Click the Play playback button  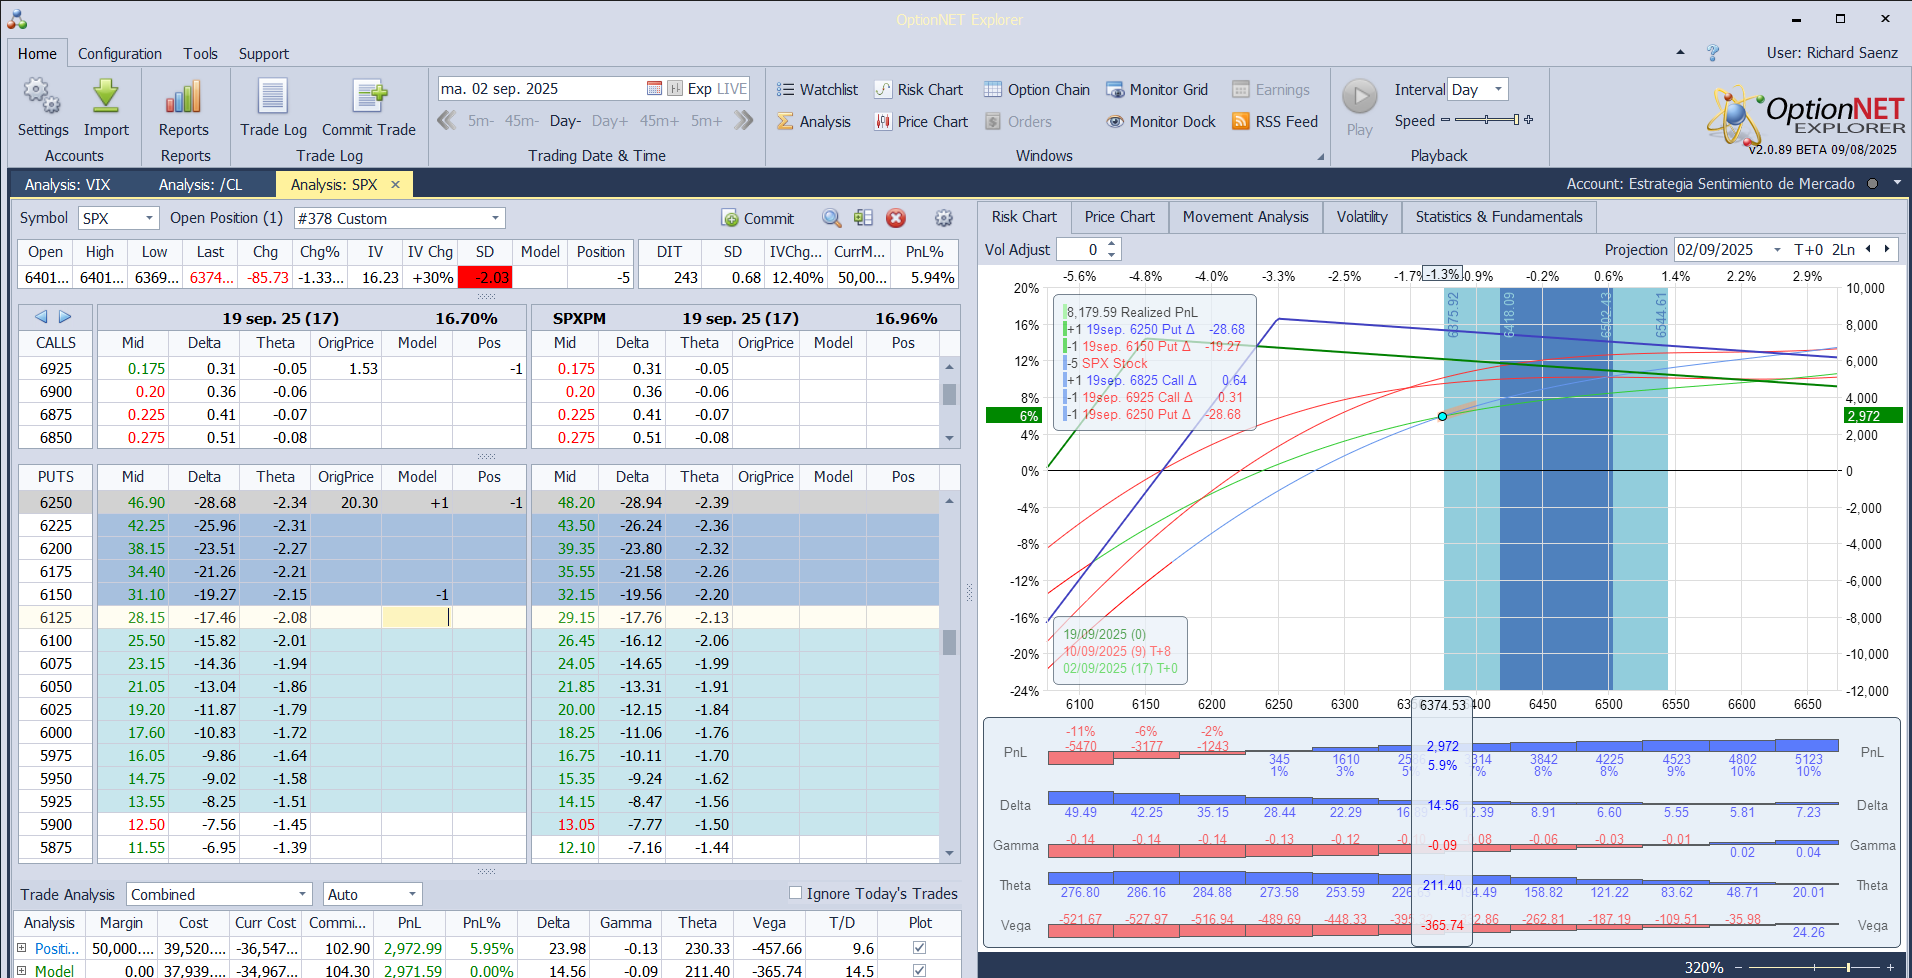(1359, 97)
